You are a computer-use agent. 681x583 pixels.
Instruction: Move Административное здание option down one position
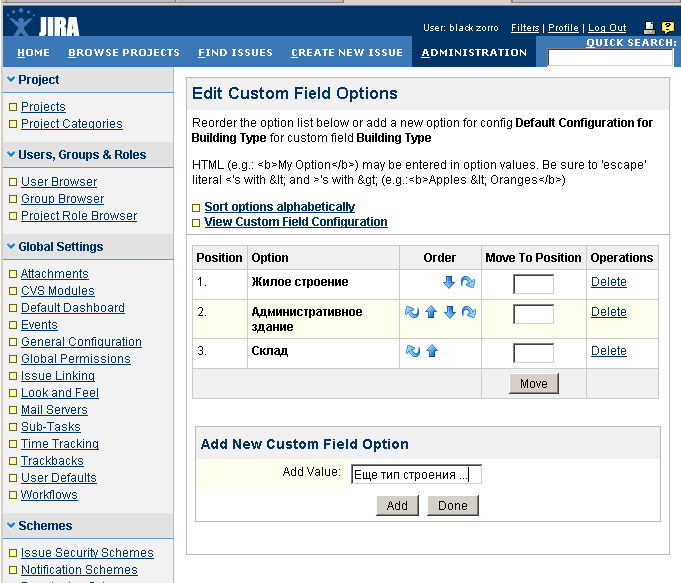coord(450,312)
